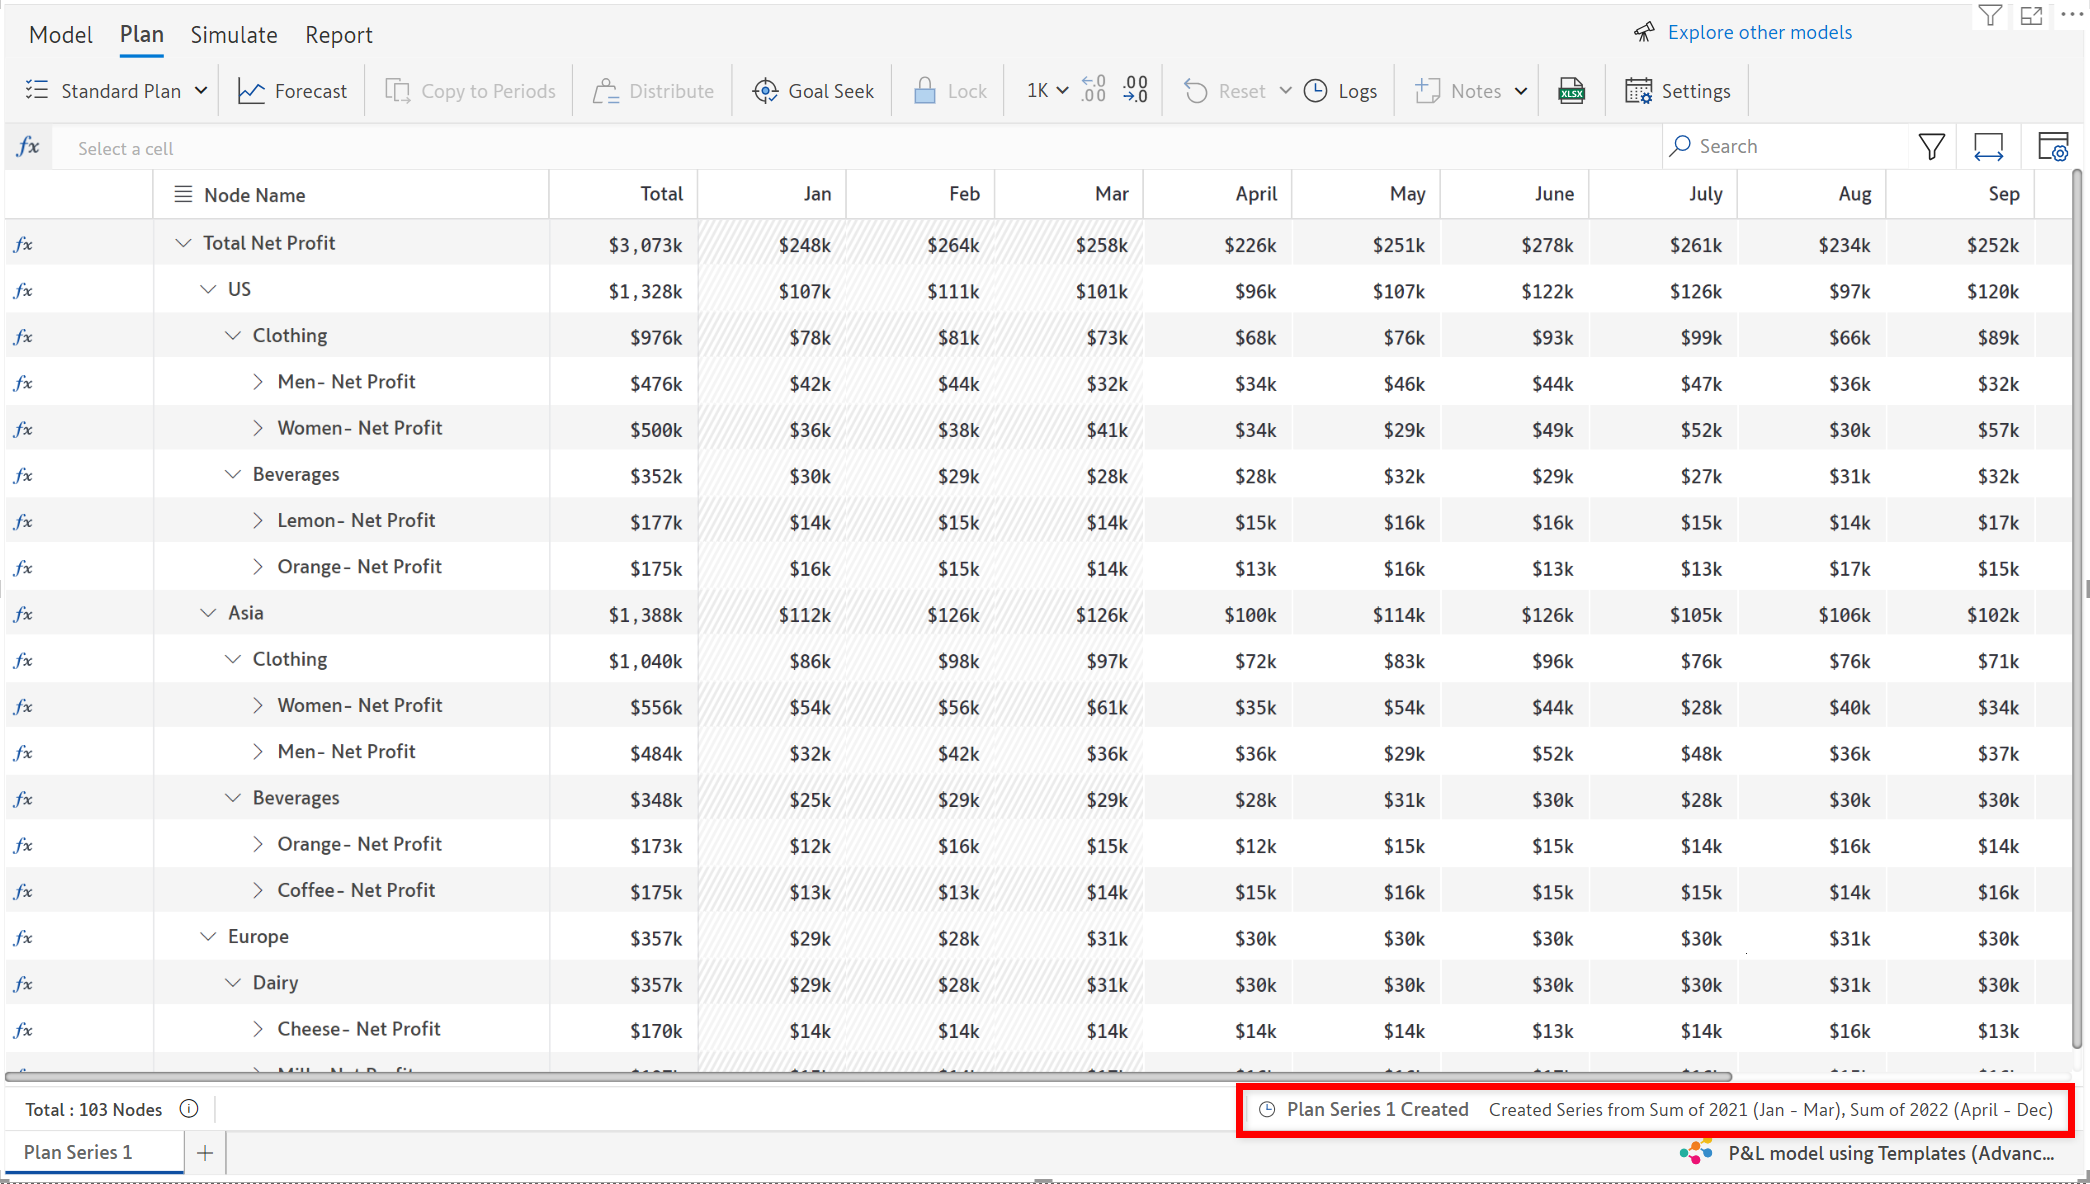Viewport: 2090px width, 1184px height.
Task: Click the info icon beside Total 103 Nodes
Action: tap(189, 1109)
